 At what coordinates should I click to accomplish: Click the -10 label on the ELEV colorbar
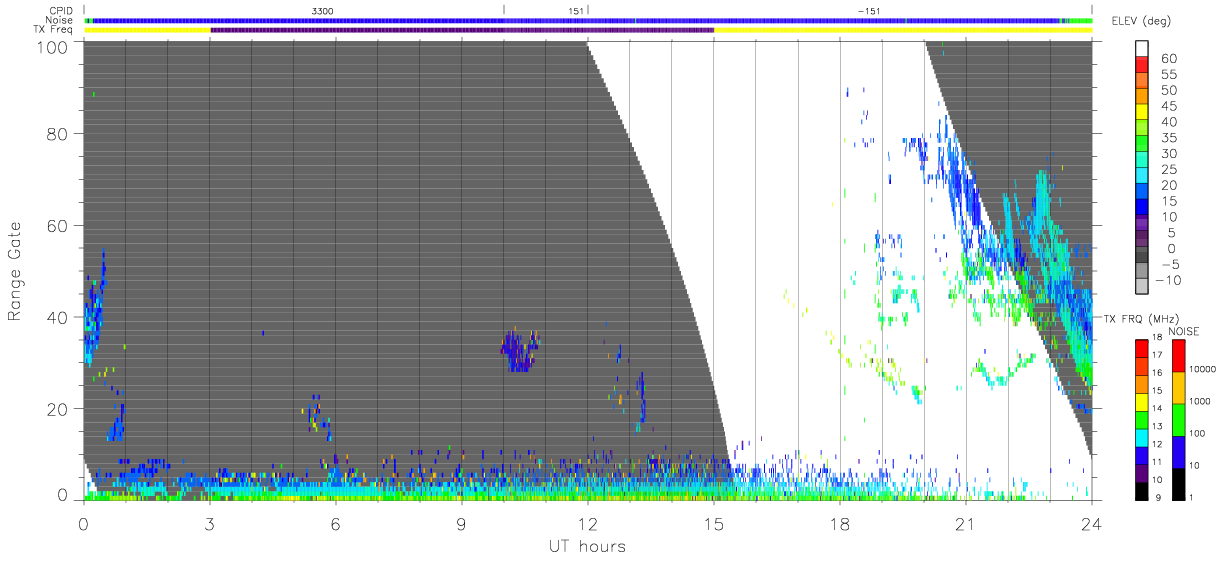click(x=1166, y=281)
